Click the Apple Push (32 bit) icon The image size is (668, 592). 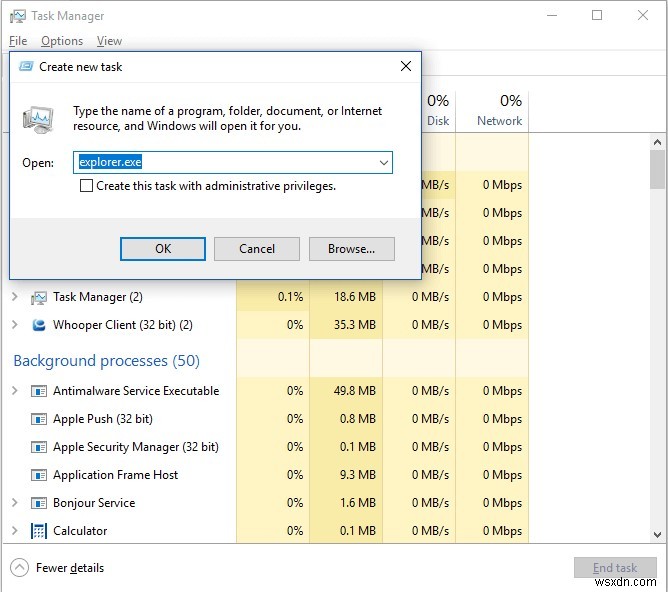[39, 419]
